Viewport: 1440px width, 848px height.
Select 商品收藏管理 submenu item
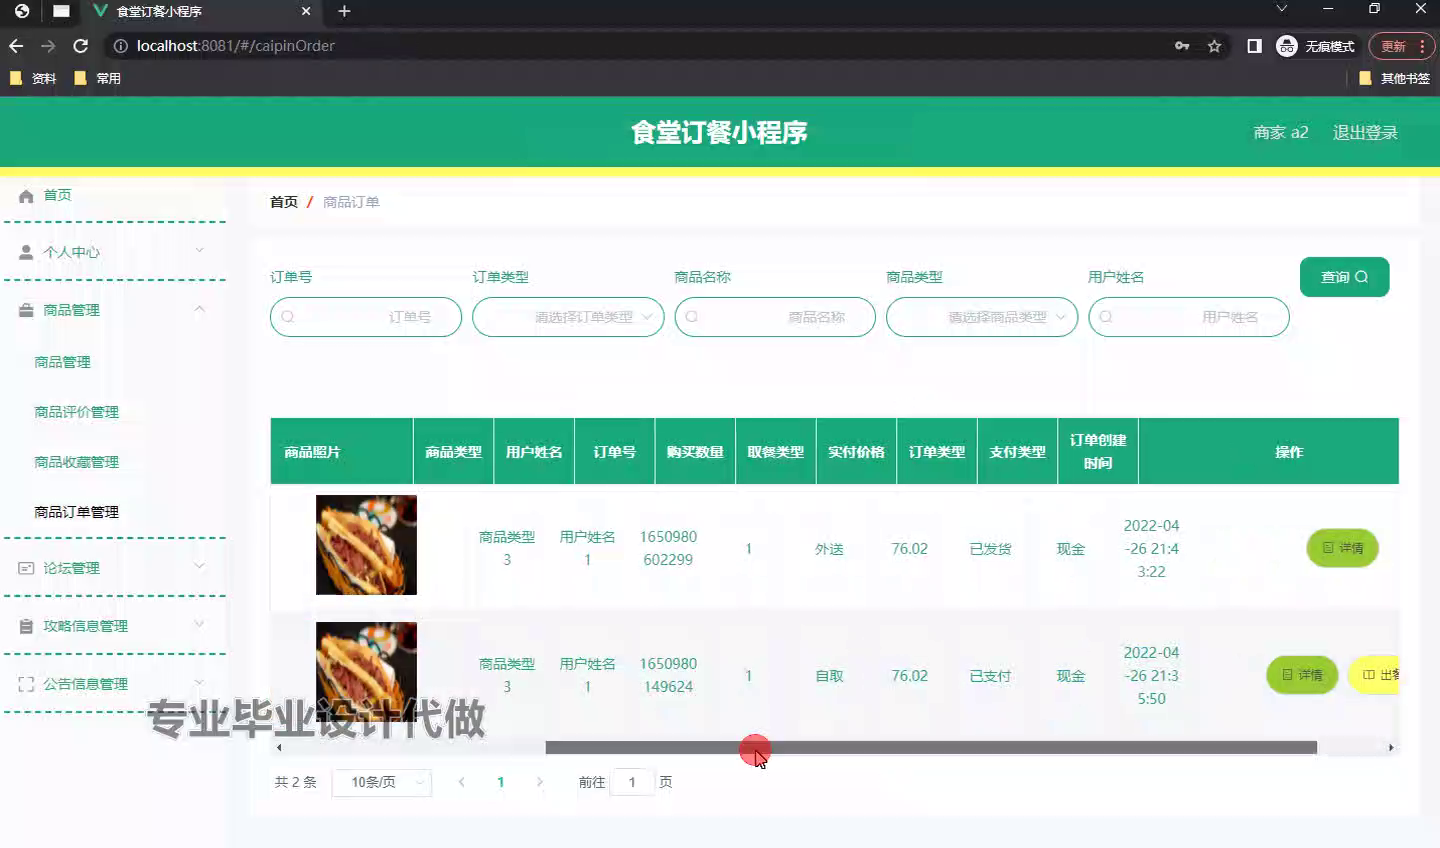76,462
